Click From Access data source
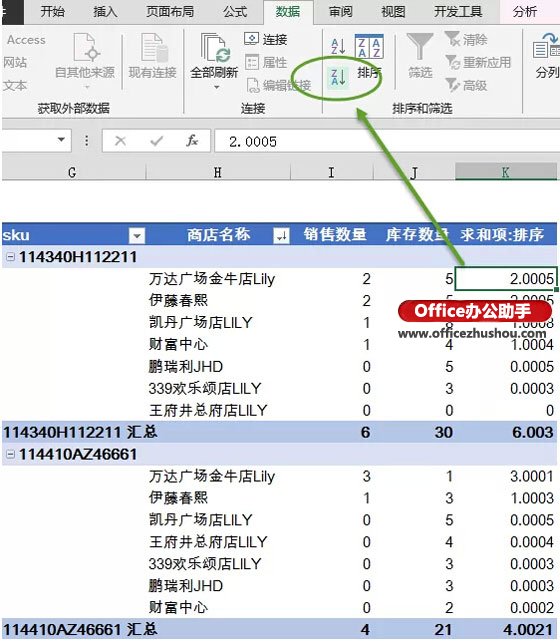This screenshot has width=560, height=642. click(26, 40)
